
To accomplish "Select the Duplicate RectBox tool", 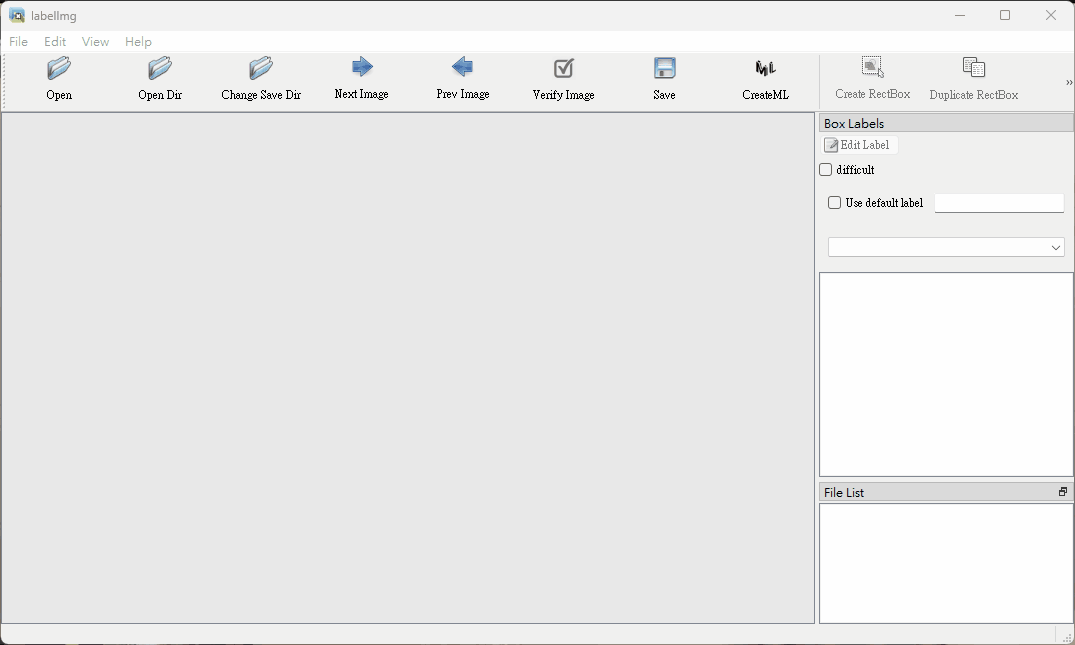I will tap(974, 69).
